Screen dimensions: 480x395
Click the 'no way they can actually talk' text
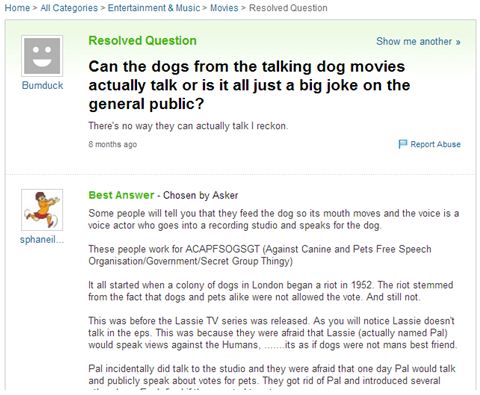coord(186,126)
